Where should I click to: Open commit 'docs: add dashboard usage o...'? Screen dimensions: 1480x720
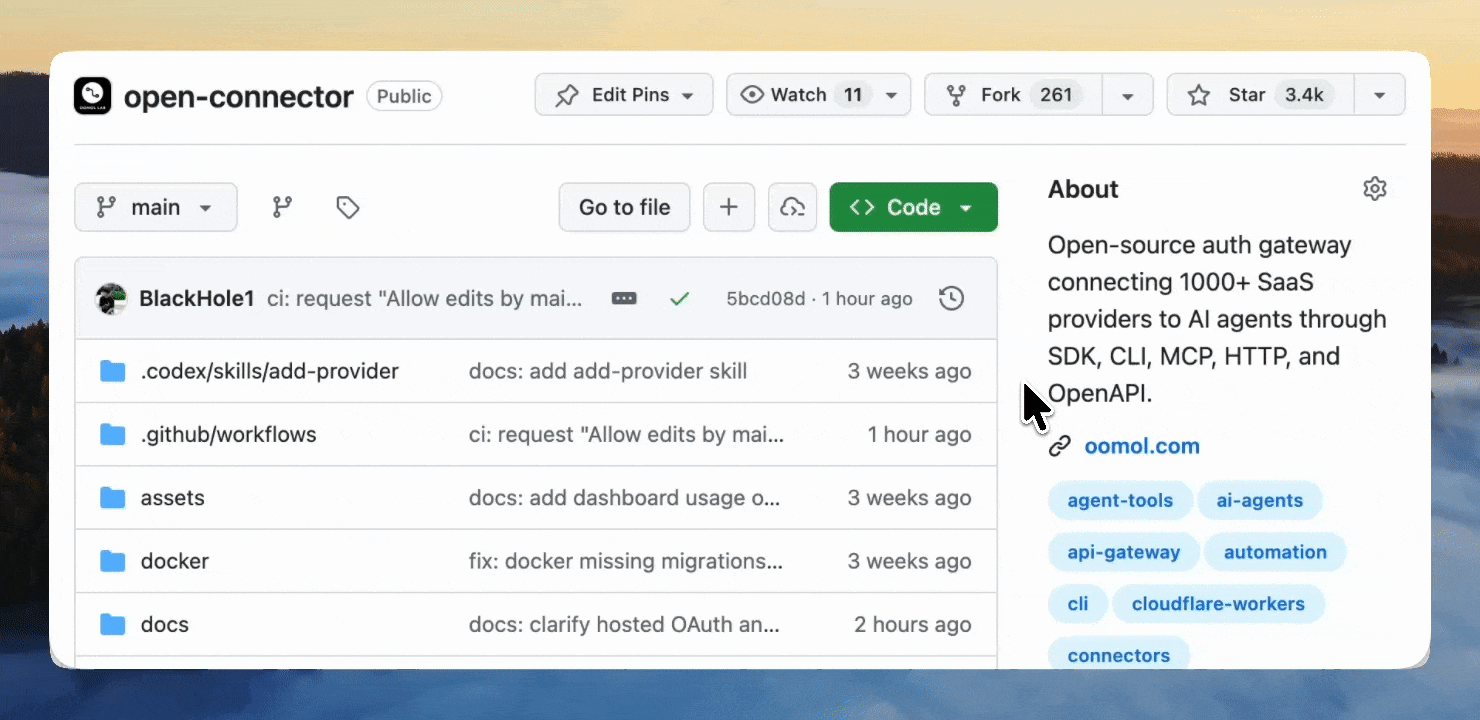point(624,498)
